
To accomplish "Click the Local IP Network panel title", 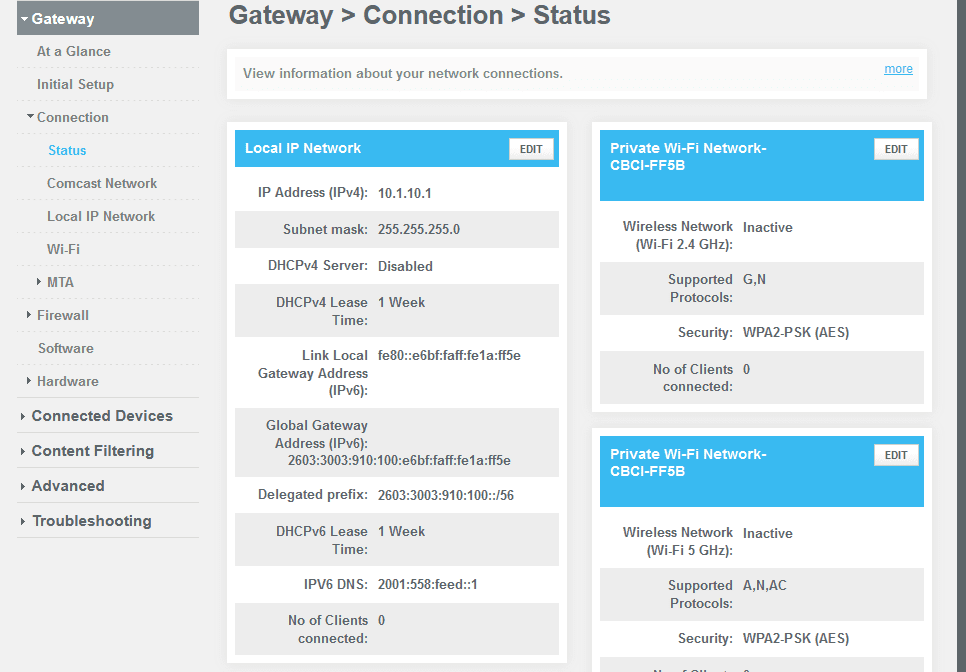I will point(303,148).
